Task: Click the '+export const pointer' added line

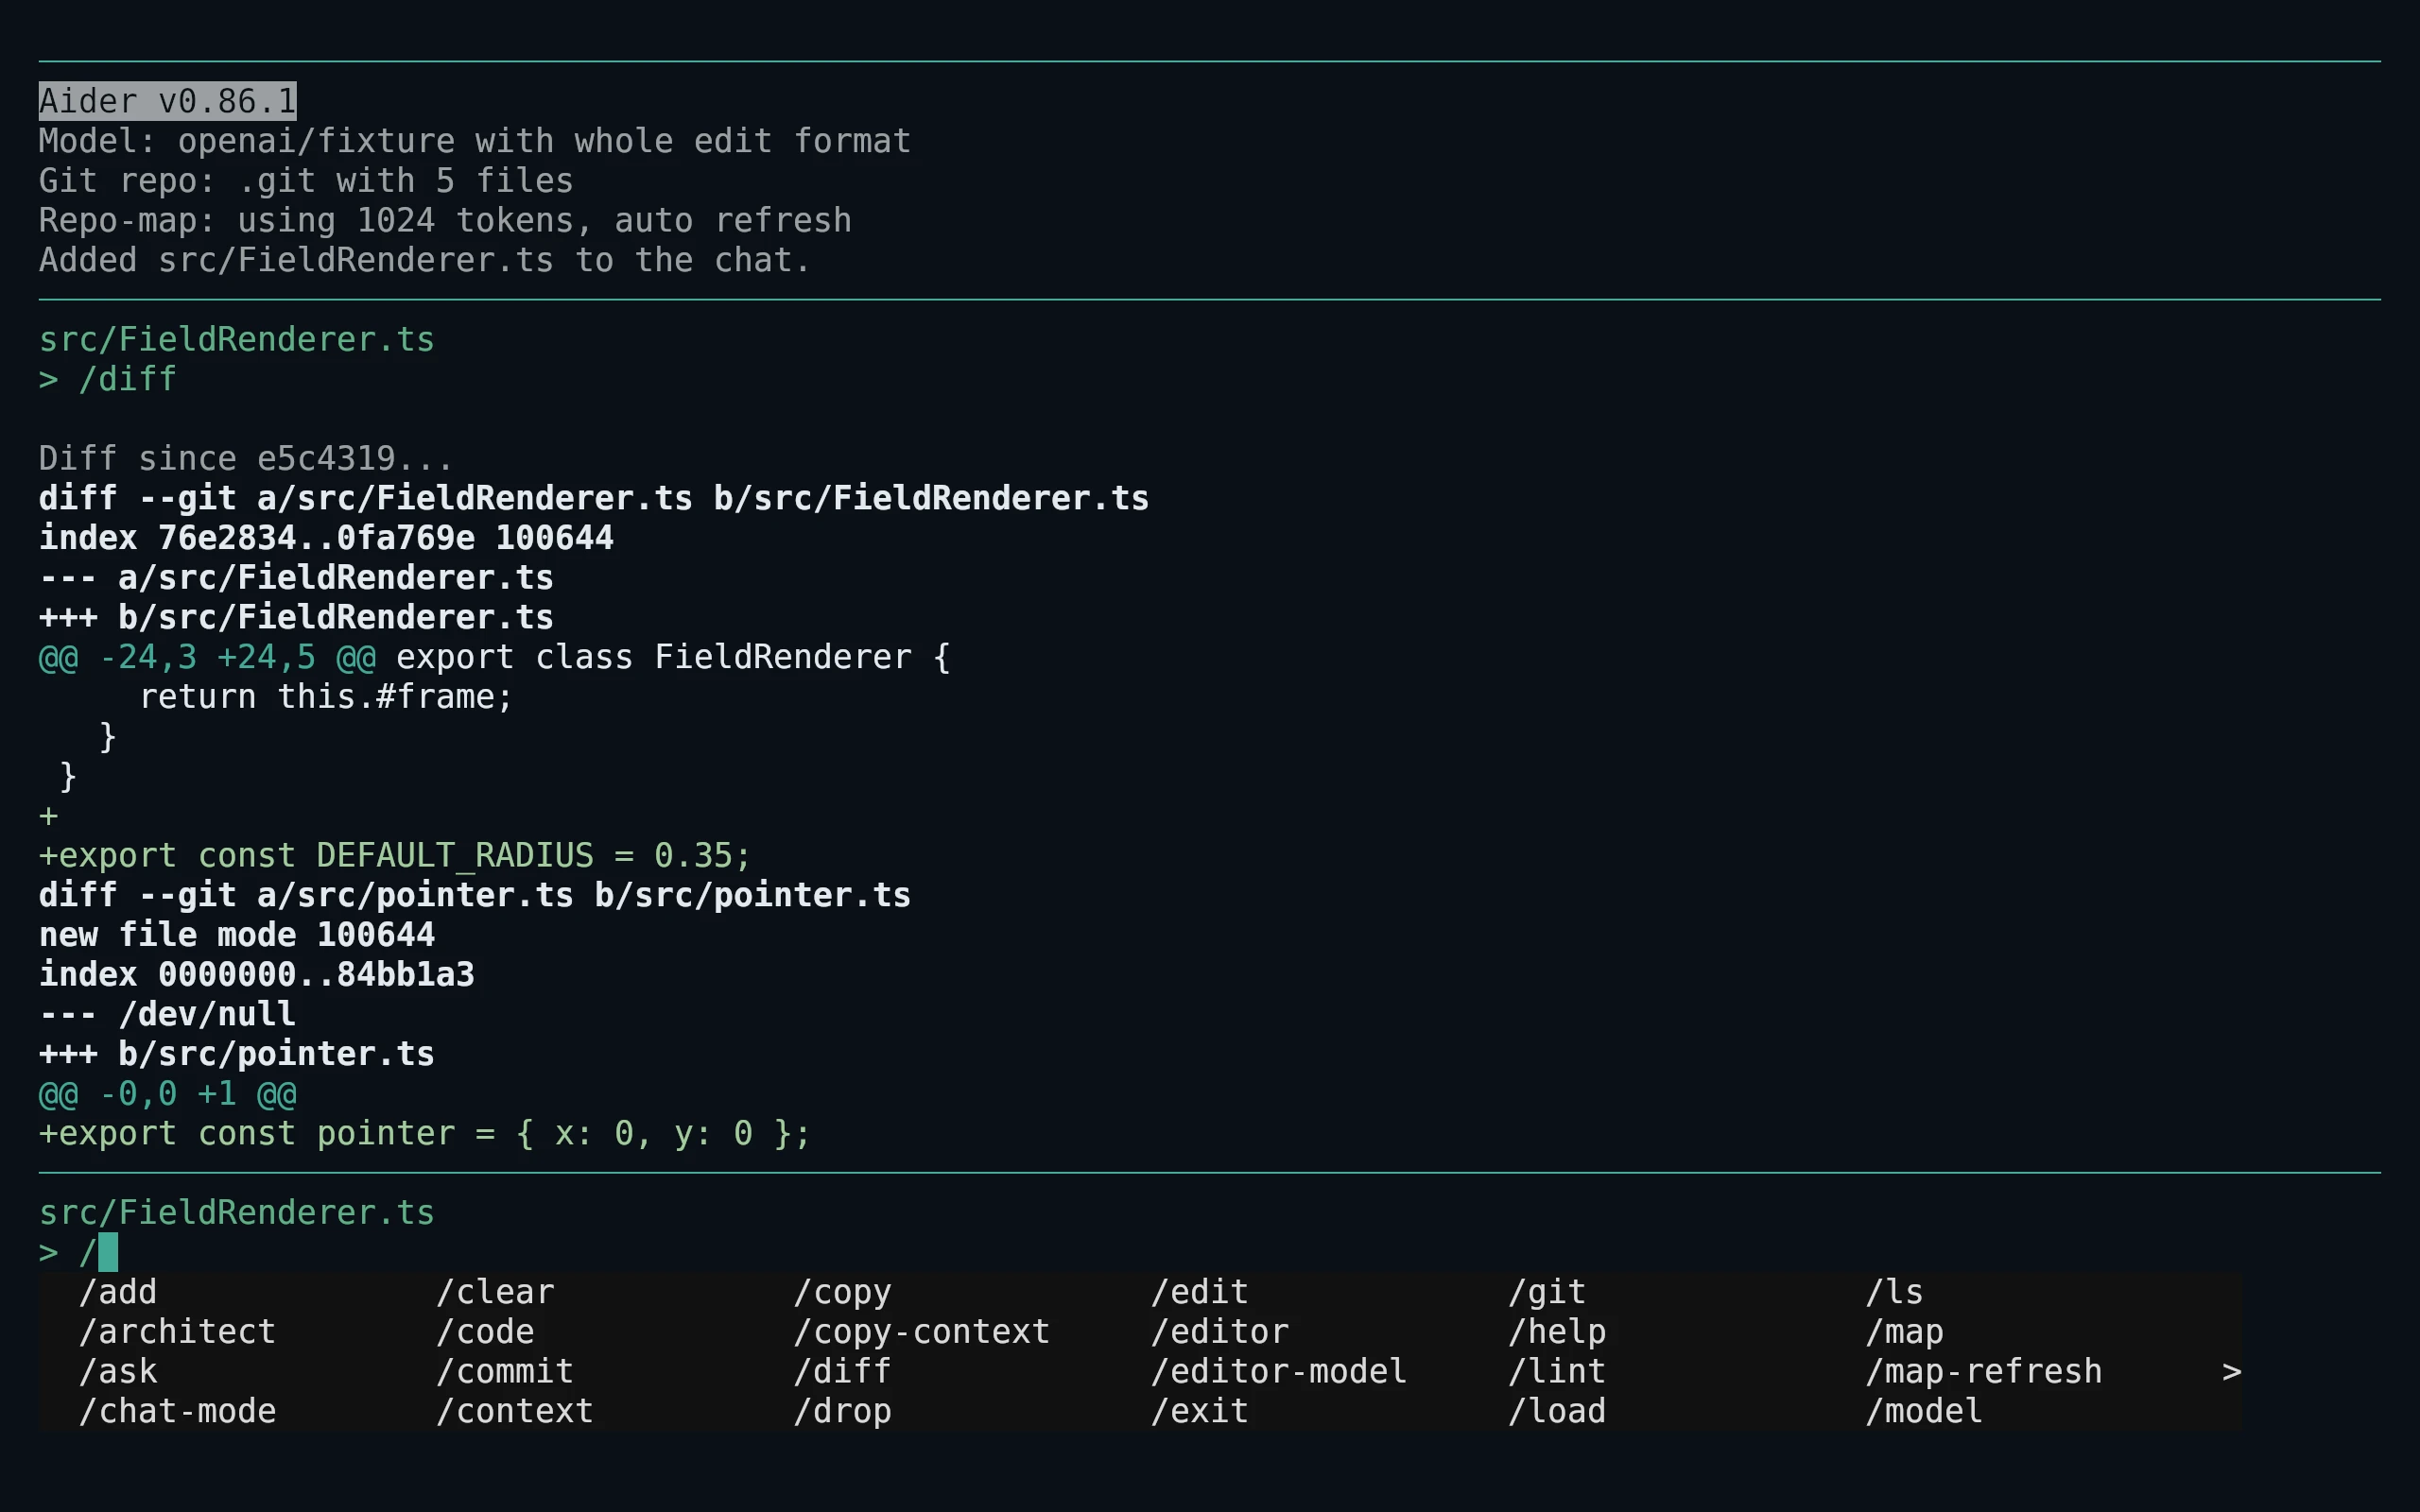Action: click(425, 1133)
